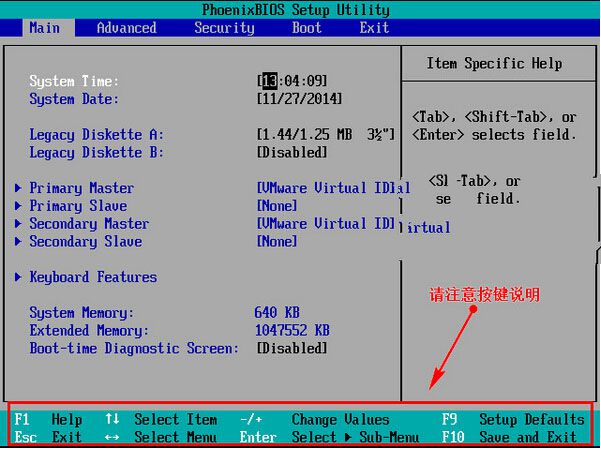Toggle Legacy Diskette B Disabled setting
601x449 pixels.
point(292,153)
